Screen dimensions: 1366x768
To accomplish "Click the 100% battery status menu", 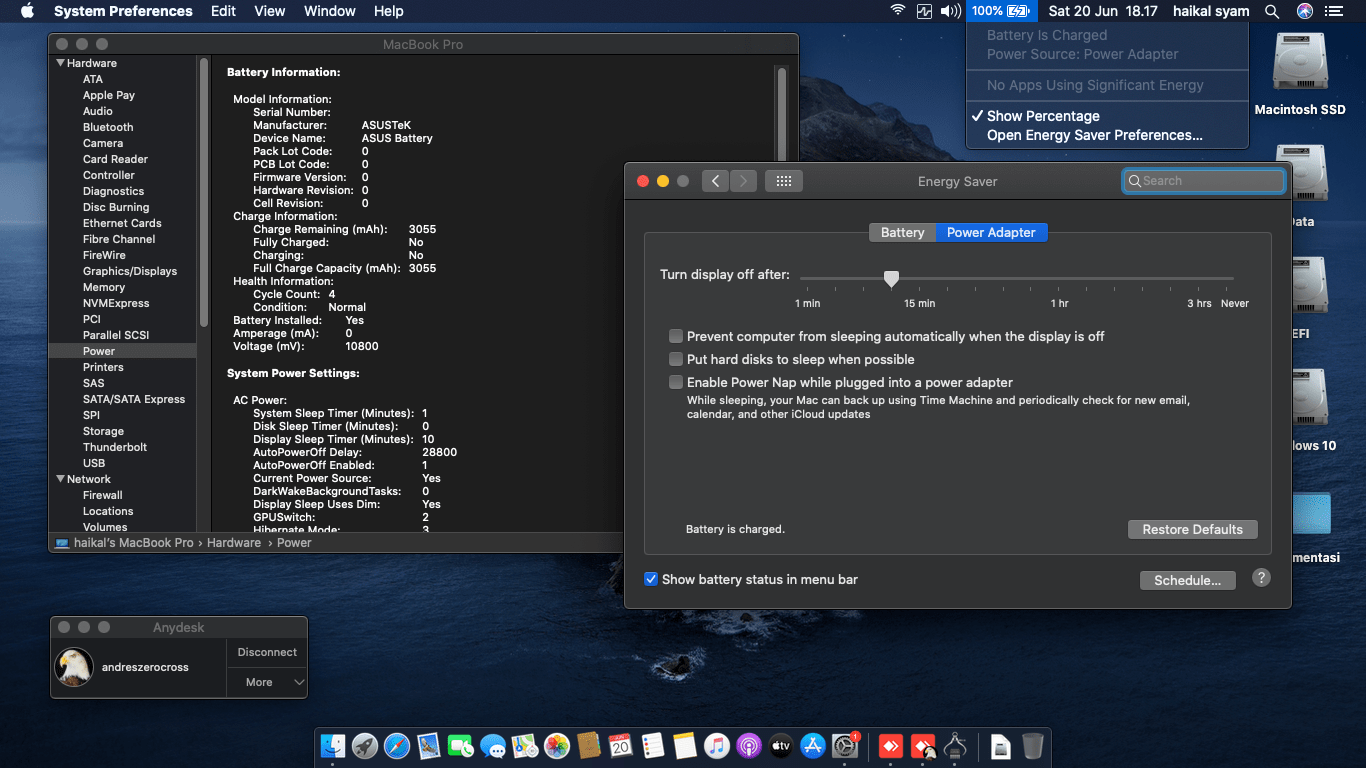I will click(1000, 11).
